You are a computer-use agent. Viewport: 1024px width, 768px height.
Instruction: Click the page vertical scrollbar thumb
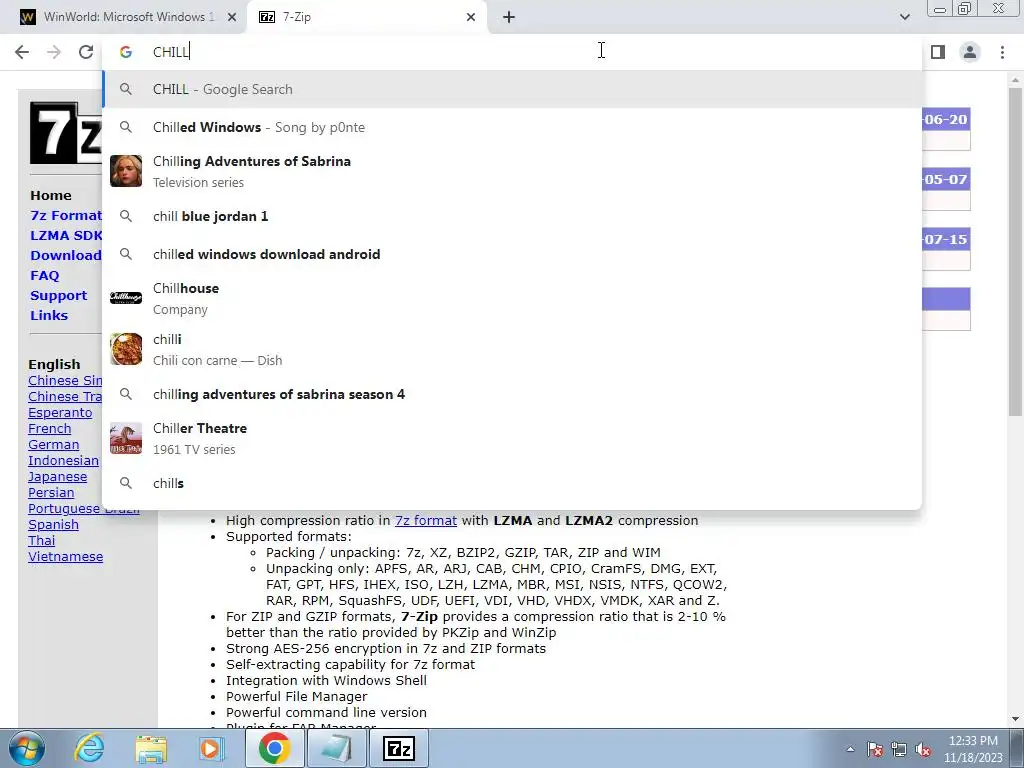(1015, 251)
